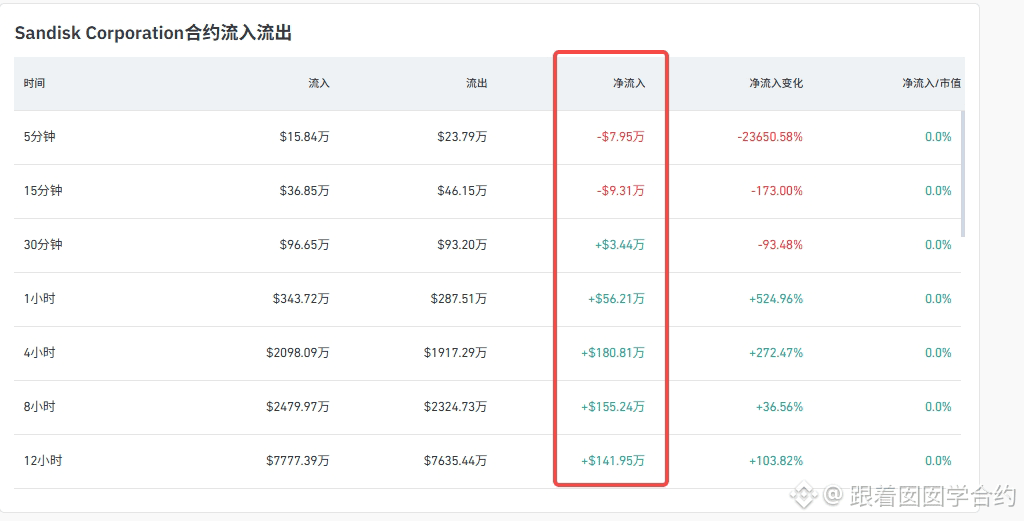Click change value +103.82%
This screenshot has height=521, width=1024.
coord(776,461)
